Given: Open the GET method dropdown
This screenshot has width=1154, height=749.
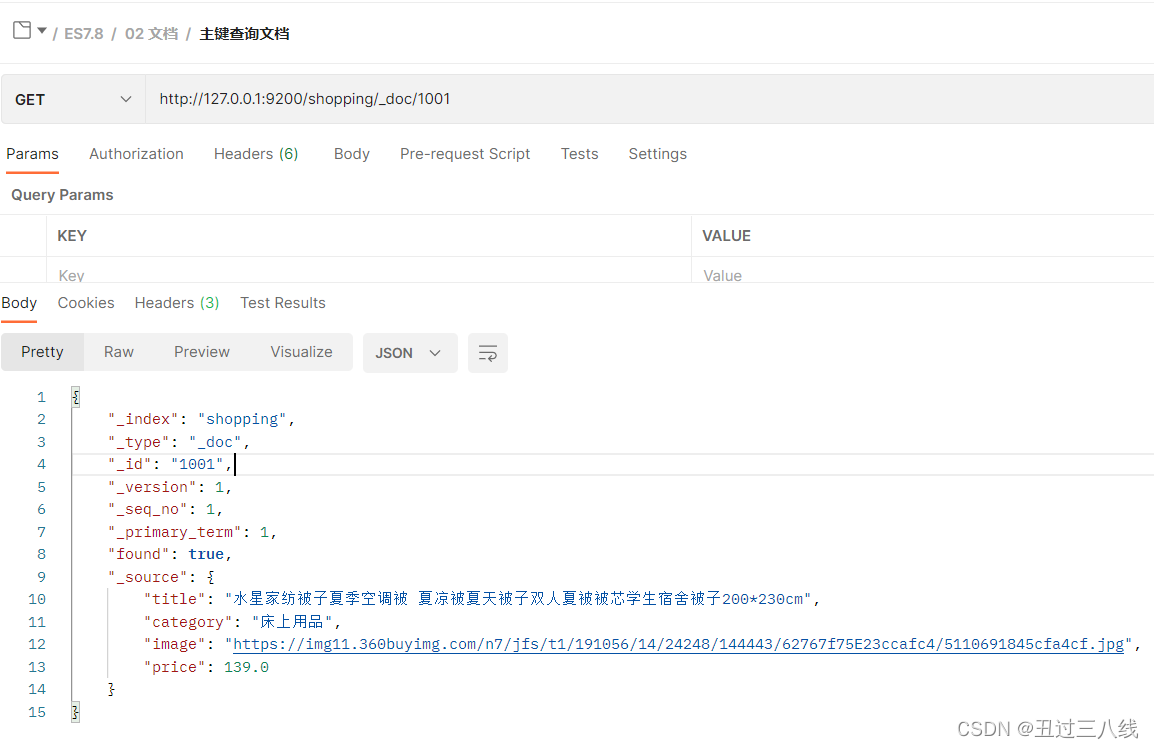Looking at the screenshot, I should click(x=73, y=100).
